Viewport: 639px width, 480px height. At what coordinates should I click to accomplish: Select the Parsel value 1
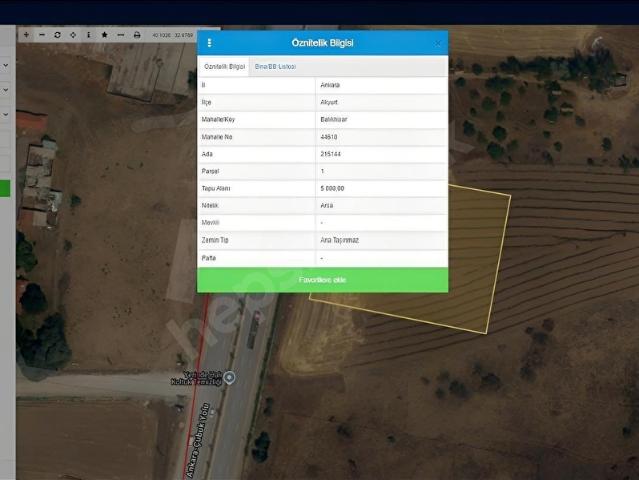322,171
